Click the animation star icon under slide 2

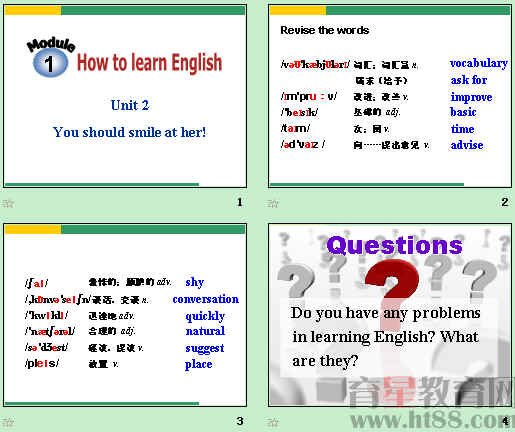point(273,203)
